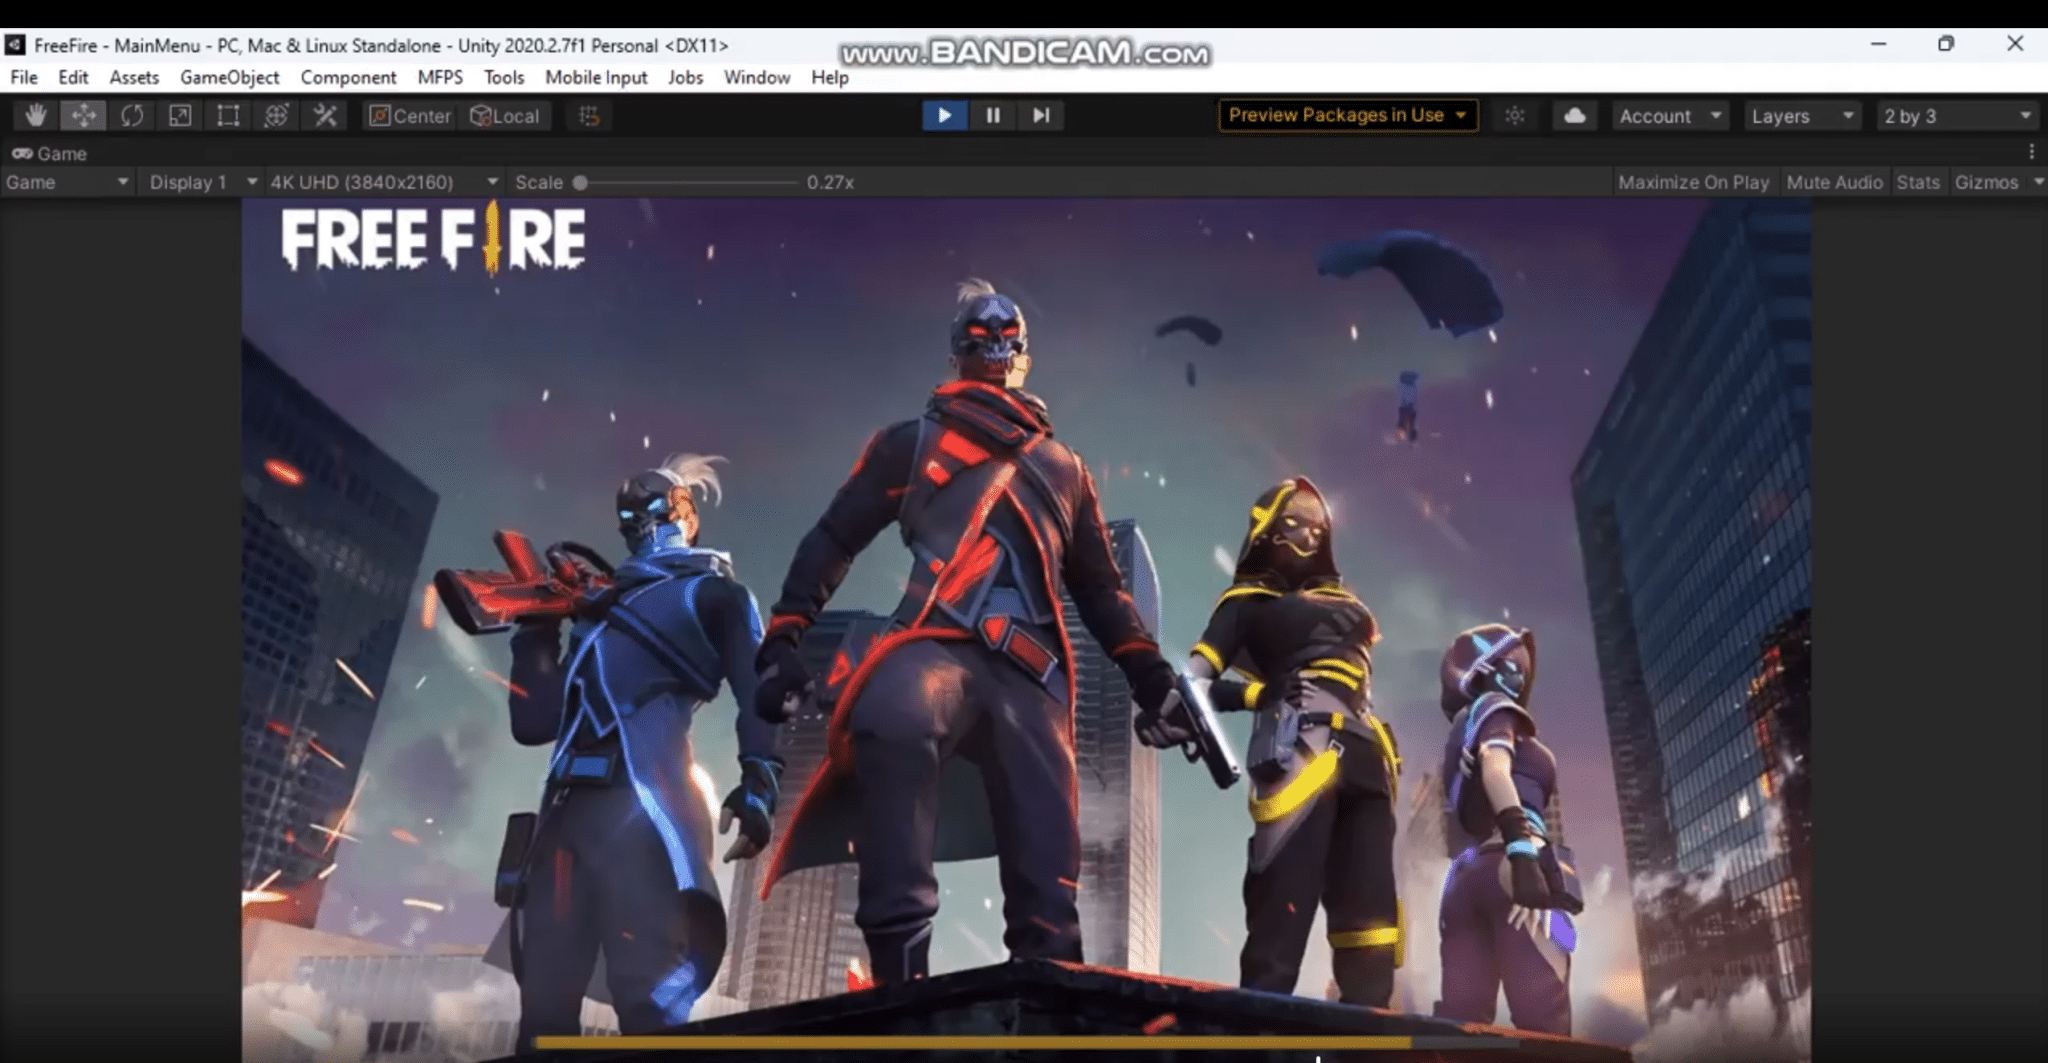The height and width of the screenshot is (1063, 2048).
Task: Close the Unity window
Action: coord(2014,44)
